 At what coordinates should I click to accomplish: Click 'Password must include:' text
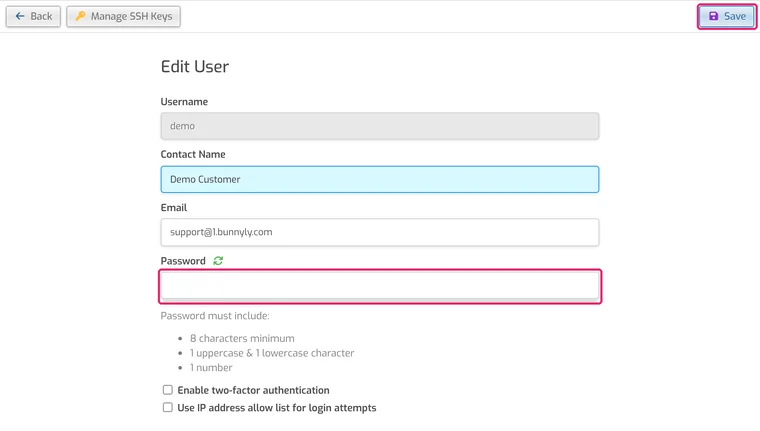point(215,316)
